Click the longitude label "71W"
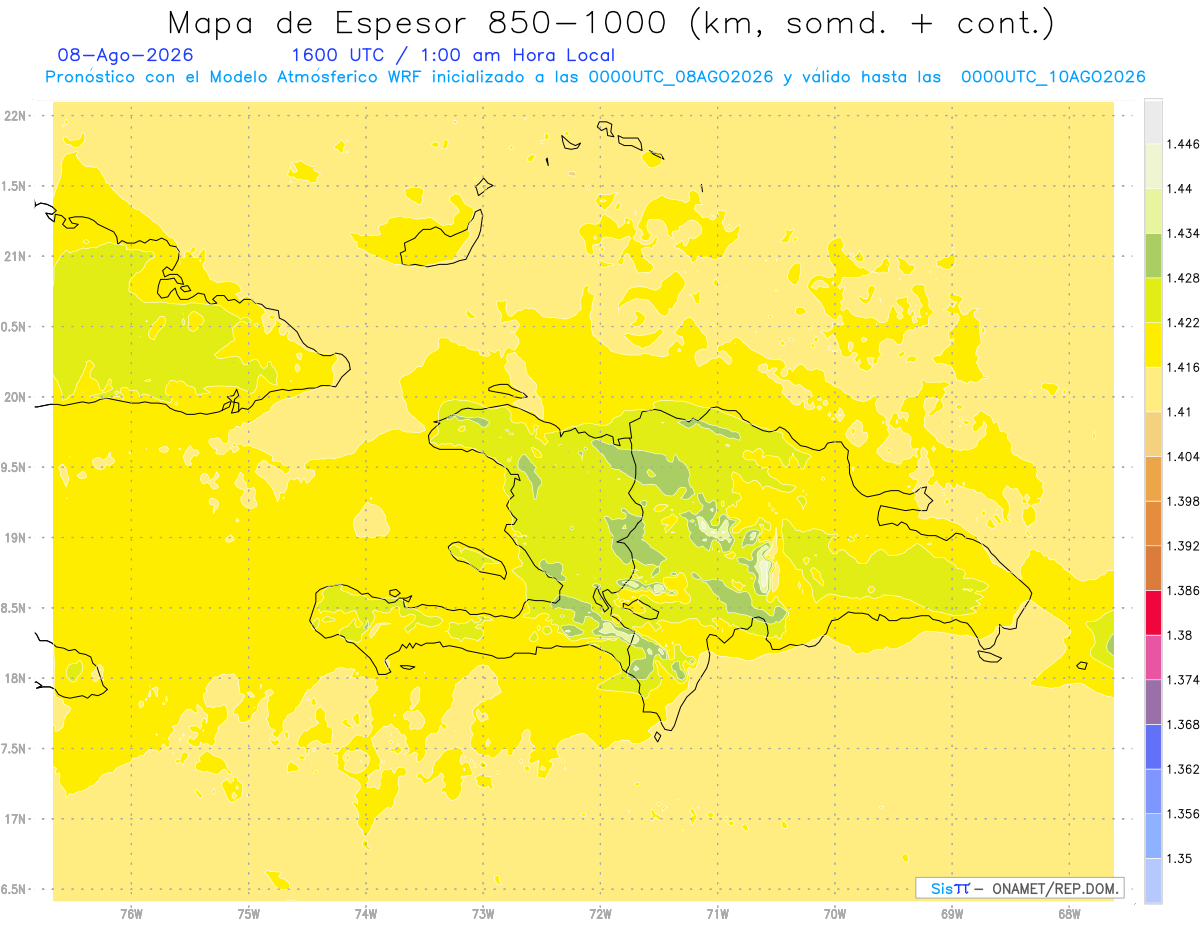The height and width of the screenshot is (927, 1200). (717, 913)
